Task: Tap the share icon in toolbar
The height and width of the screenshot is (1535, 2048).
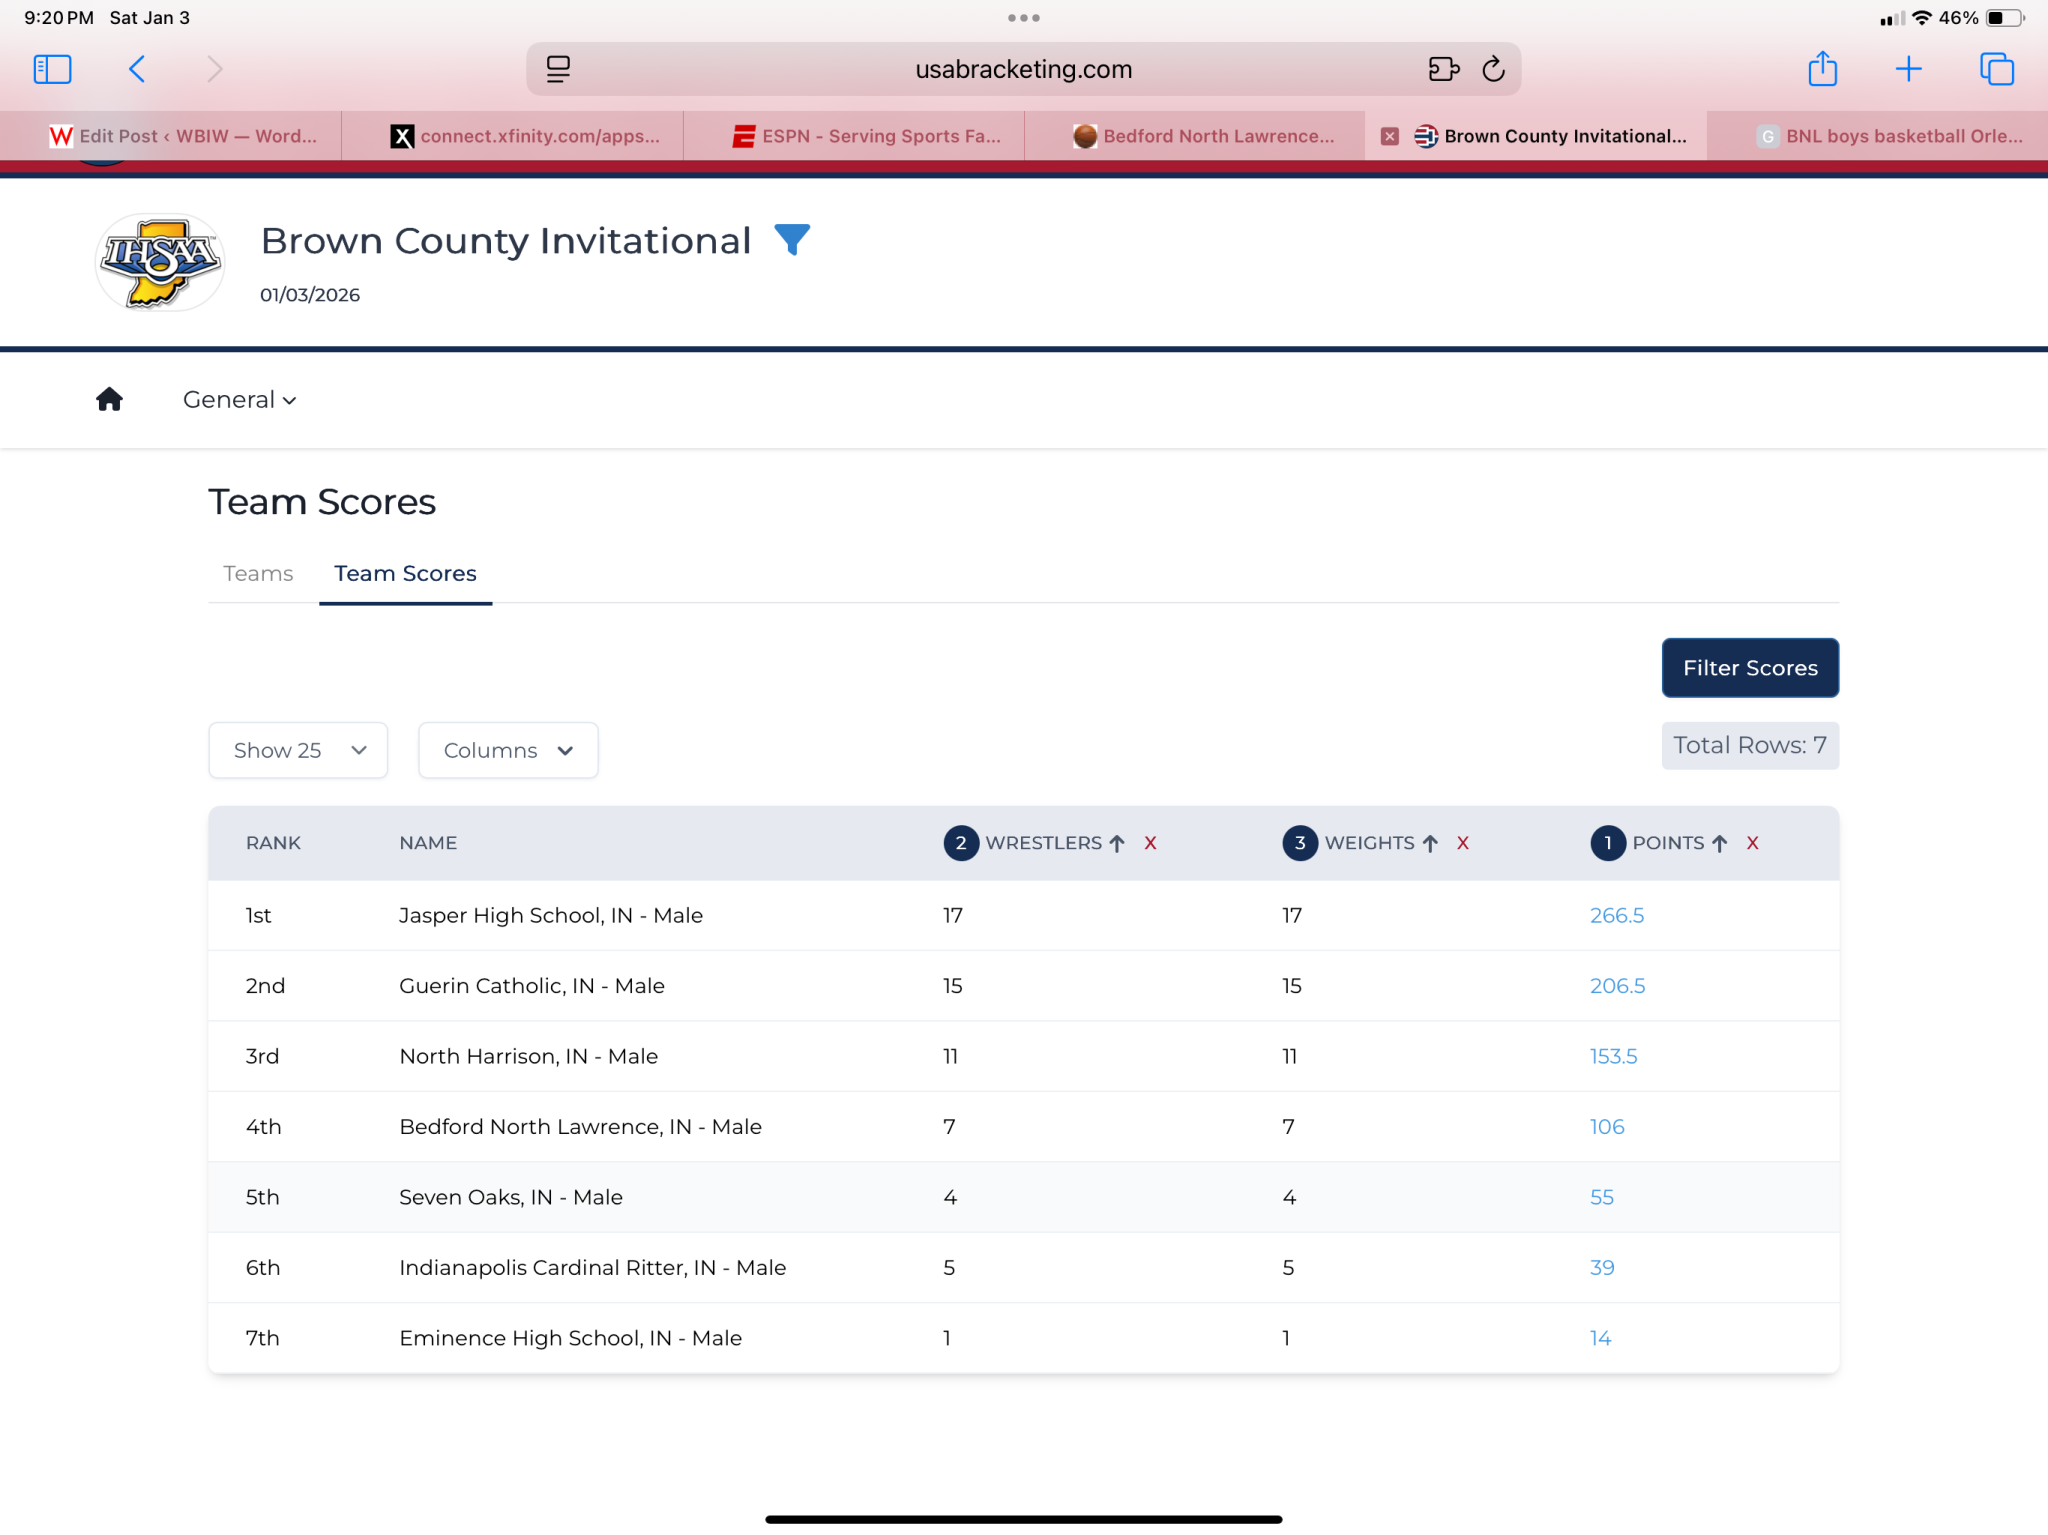Action: point(1822,68)
